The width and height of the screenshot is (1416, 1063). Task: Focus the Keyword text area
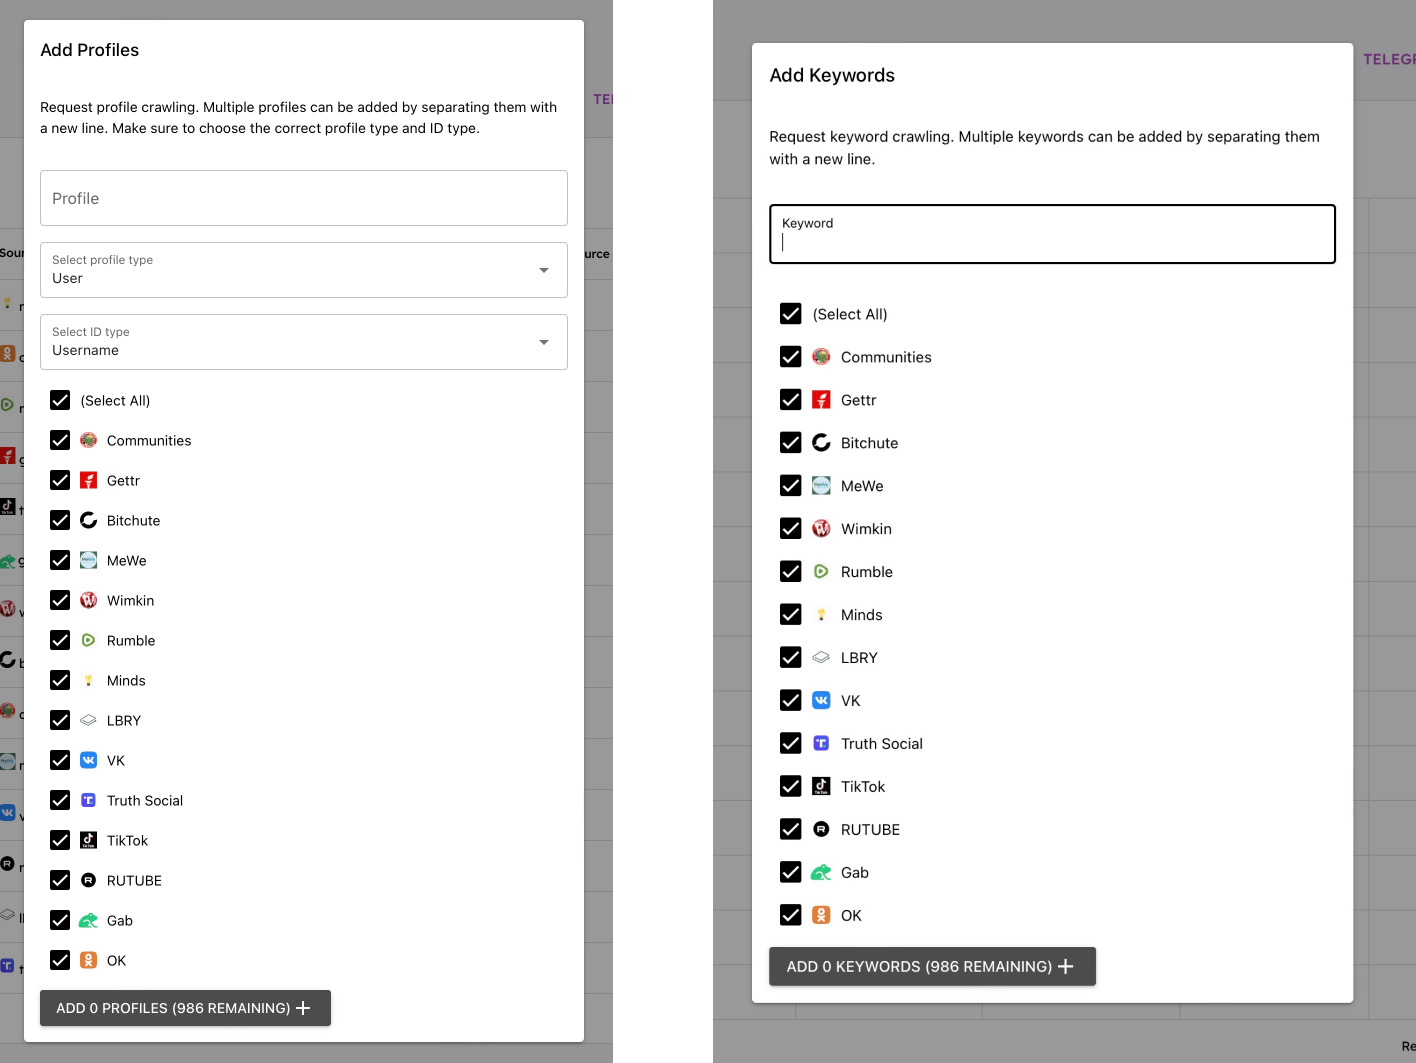[1052, 234]
